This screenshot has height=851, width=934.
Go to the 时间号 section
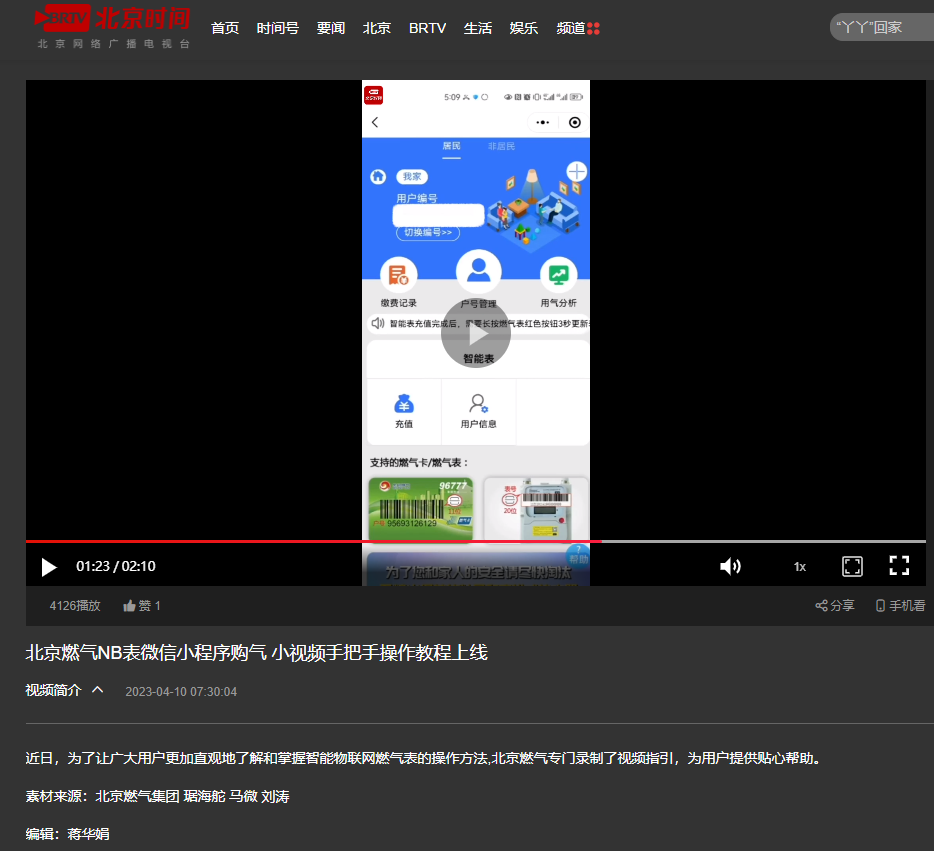click(x=278, y=28)
